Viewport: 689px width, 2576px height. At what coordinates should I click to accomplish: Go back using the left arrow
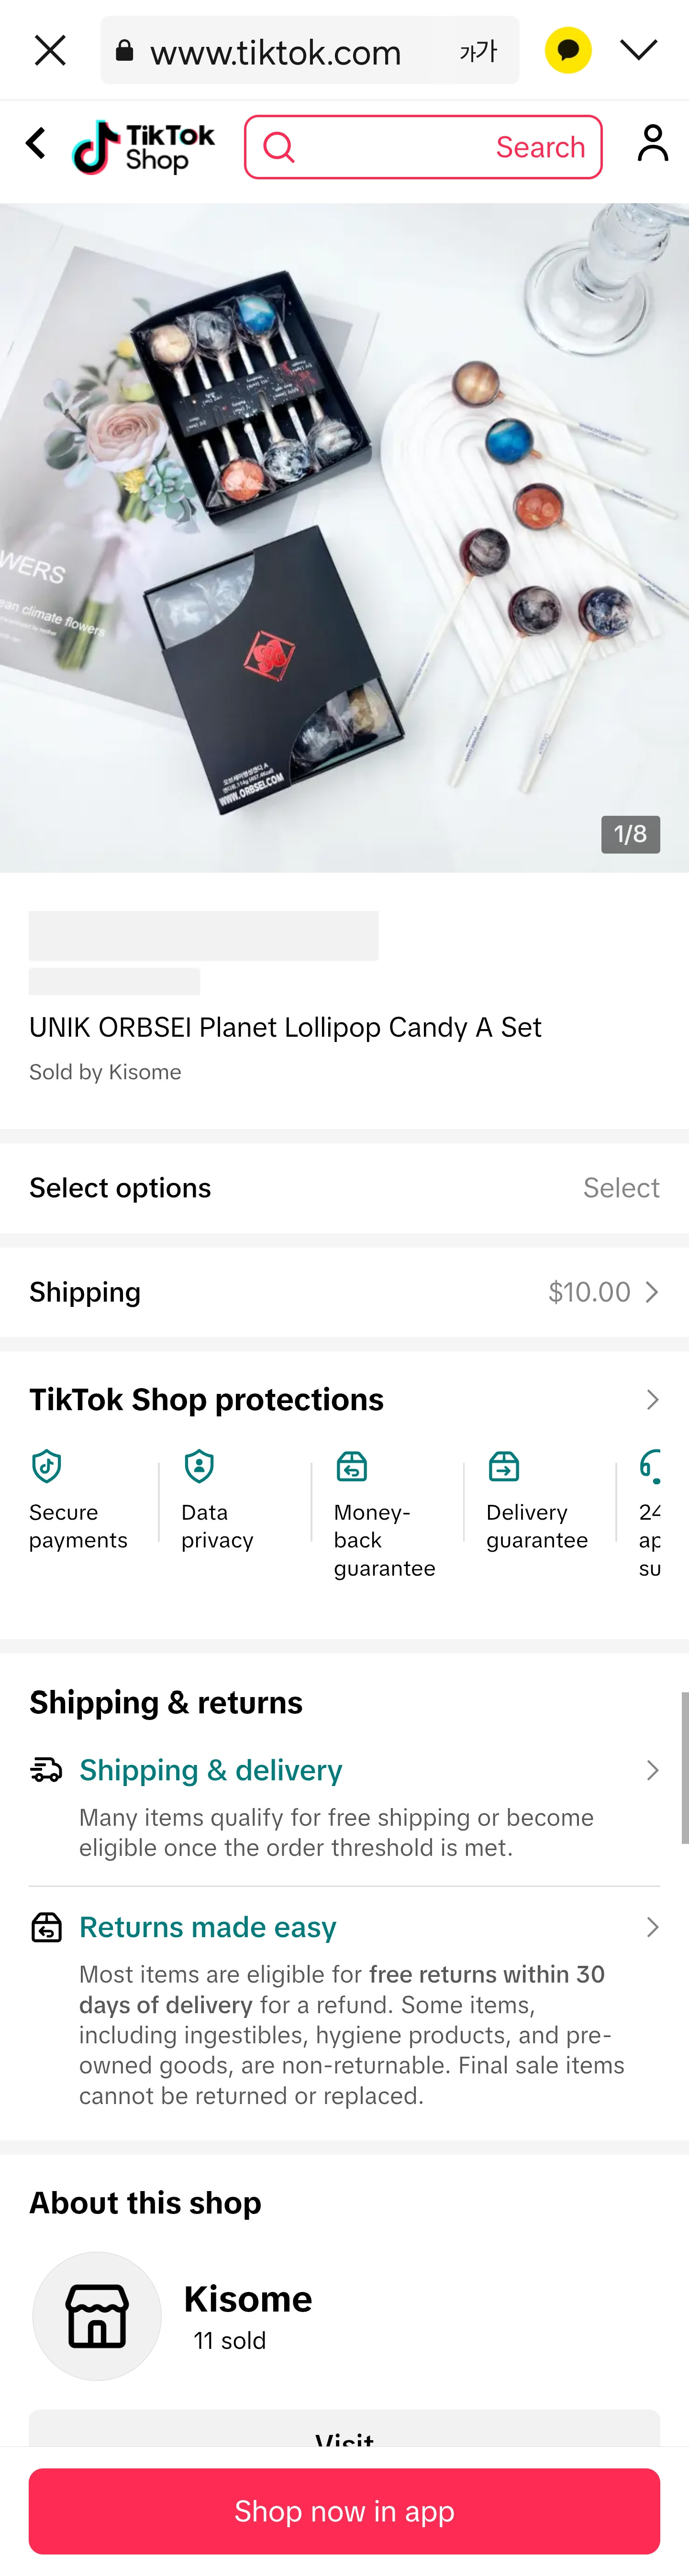click(x=36, y=143)
